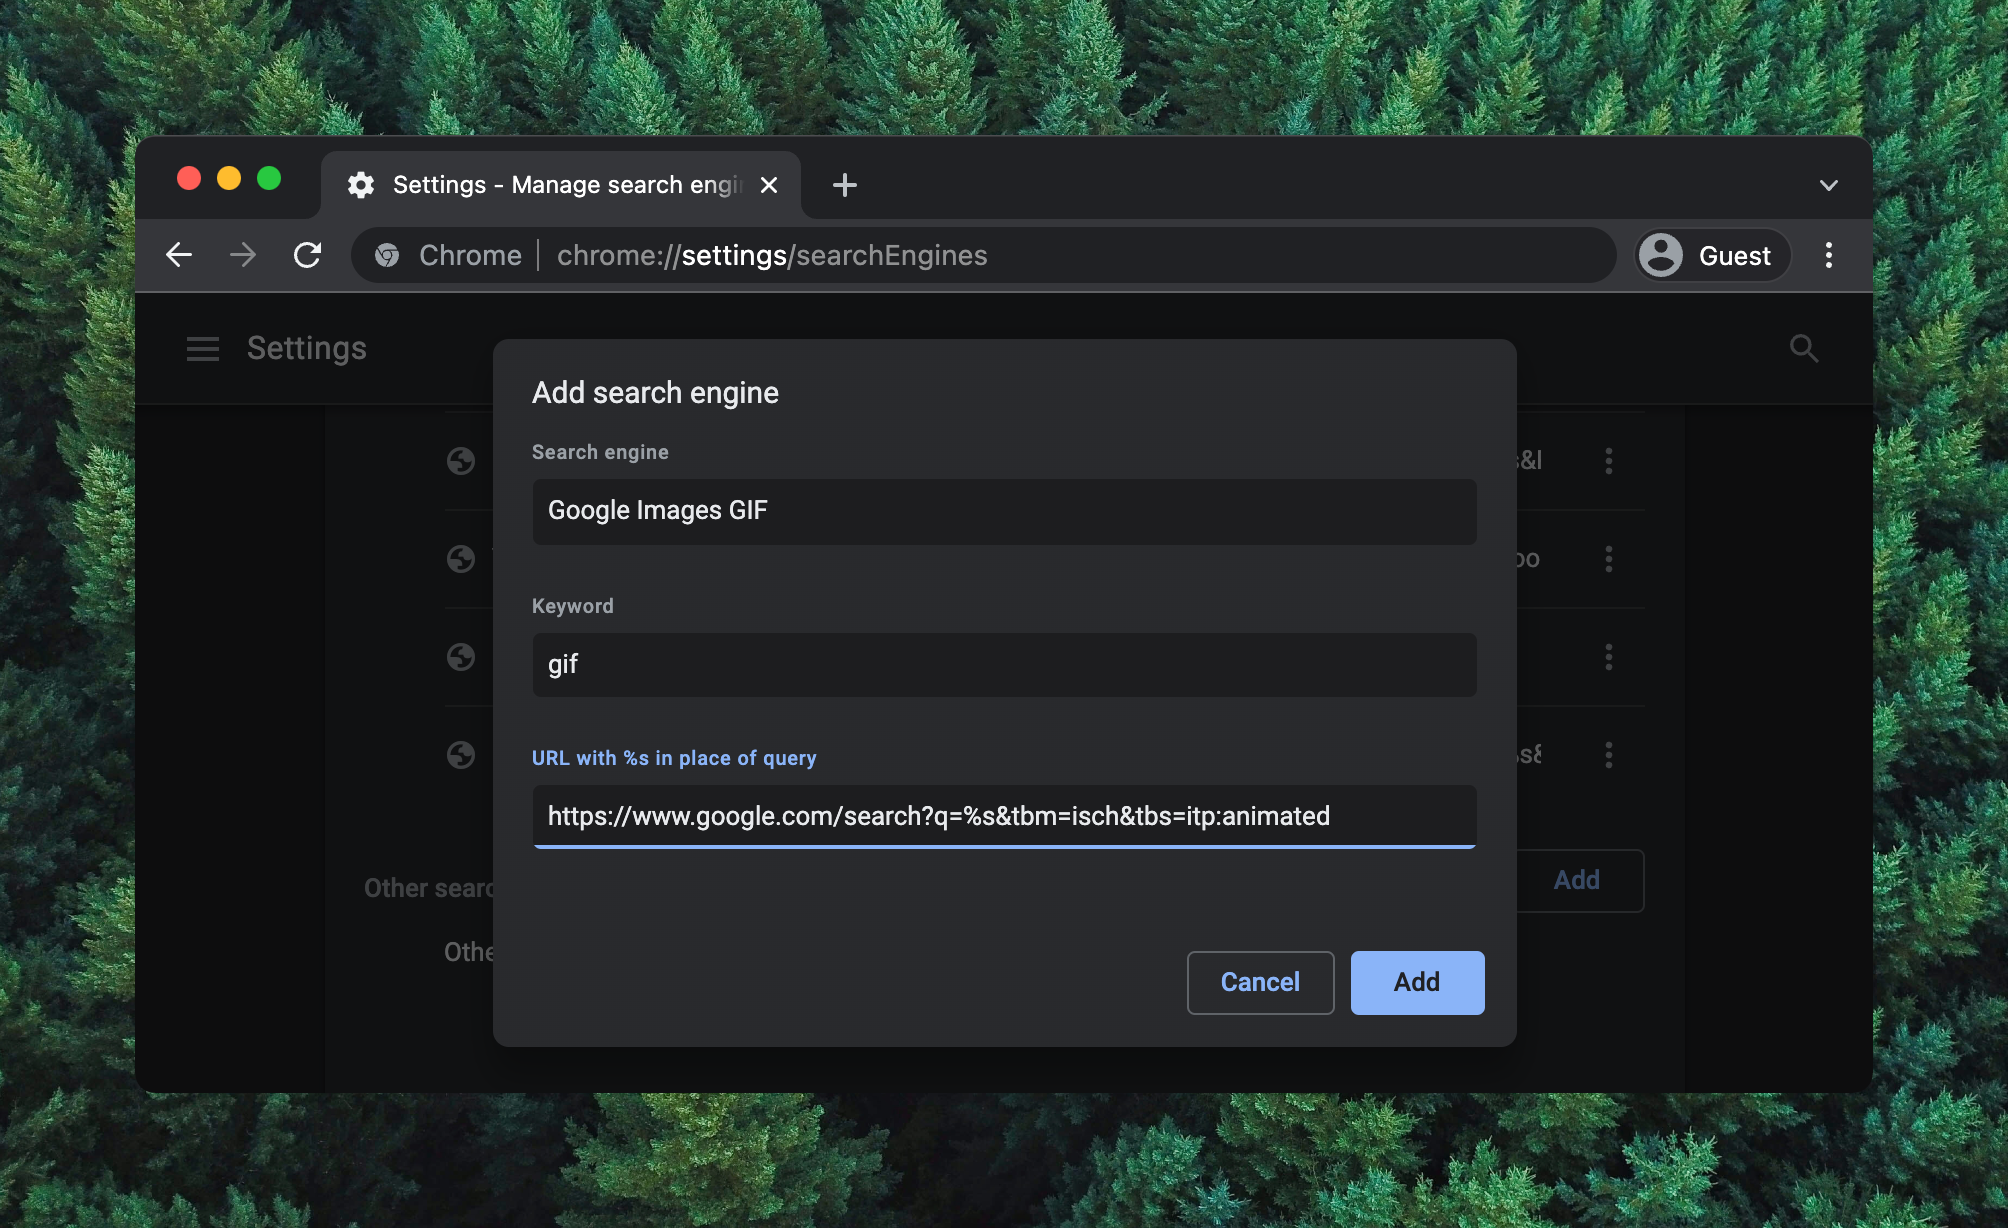Click the background Add button behind dialog
The height and width of the screenshot is (1228, 2008).
point(1577,880)
